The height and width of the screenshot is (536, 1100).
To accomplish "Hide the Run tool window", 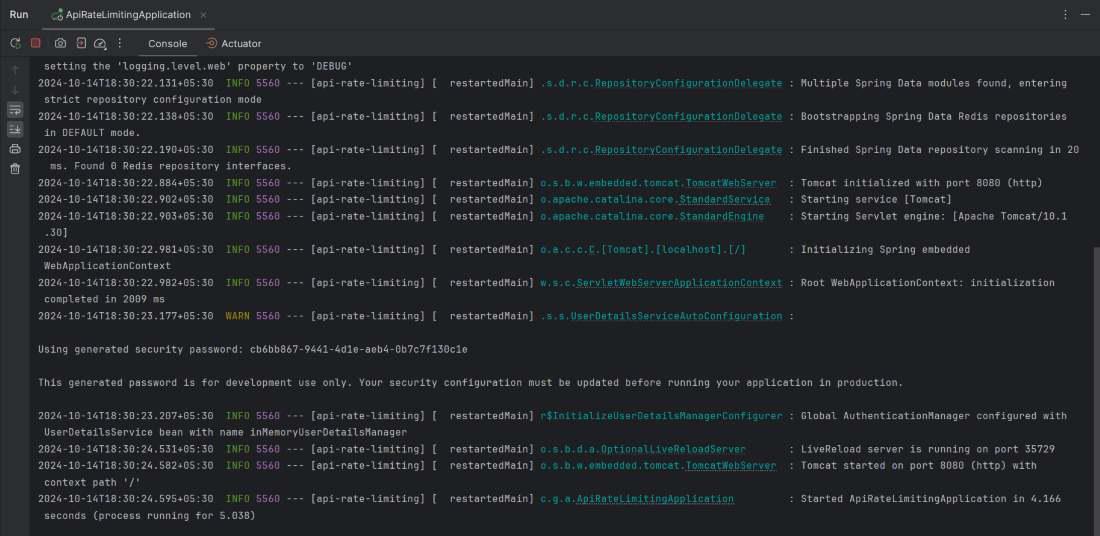I will [x=1083, y=15].
